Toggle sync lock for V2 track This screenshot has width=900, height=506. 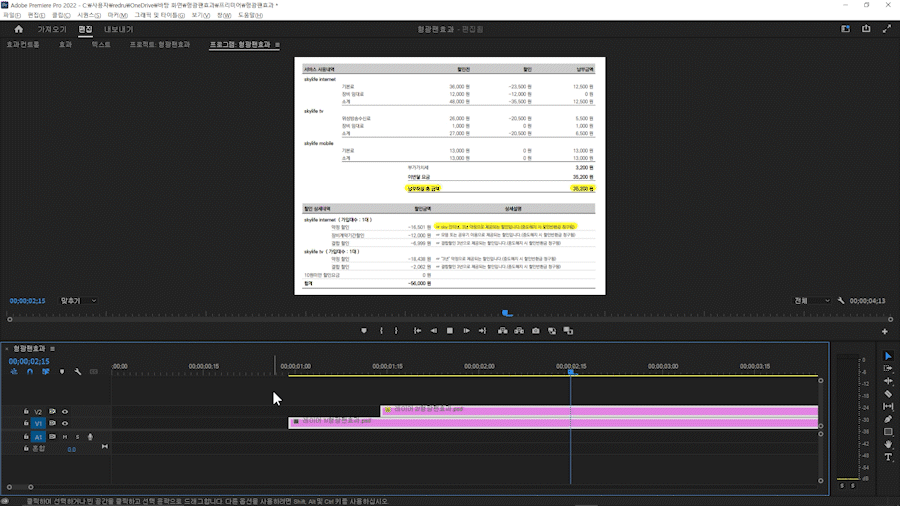(x=52, y=411)
